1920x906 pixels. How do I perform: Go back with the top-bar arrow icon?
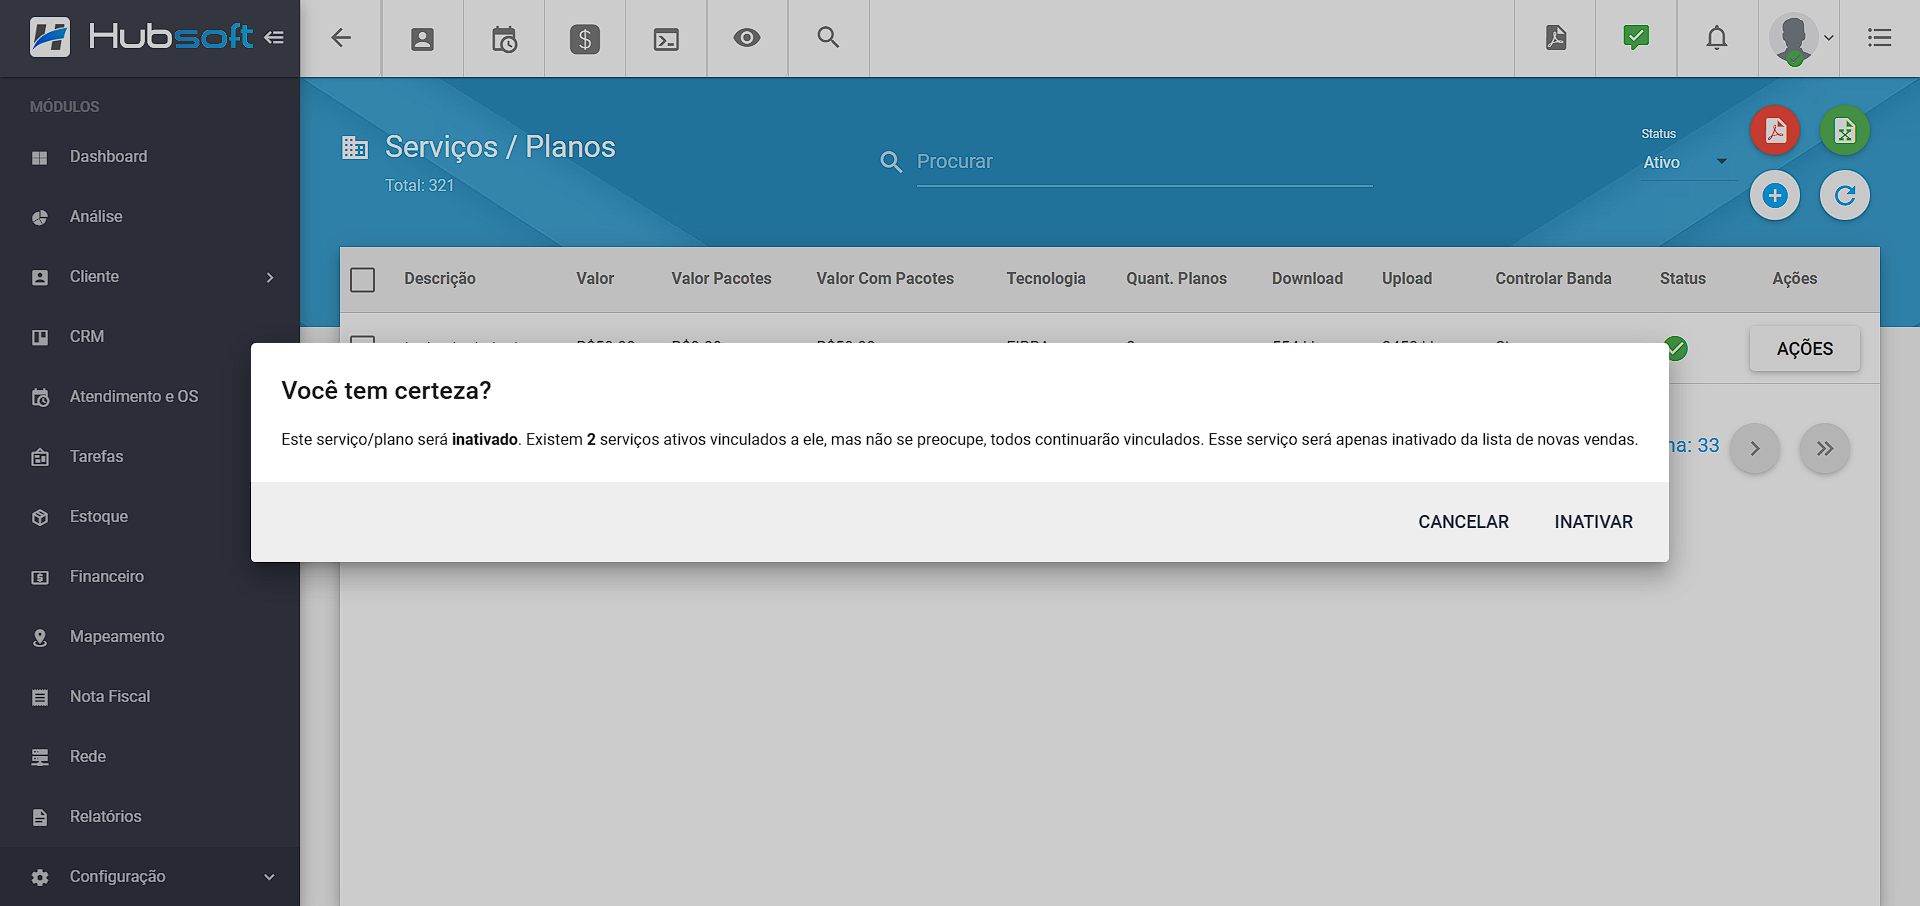point(341,38)
